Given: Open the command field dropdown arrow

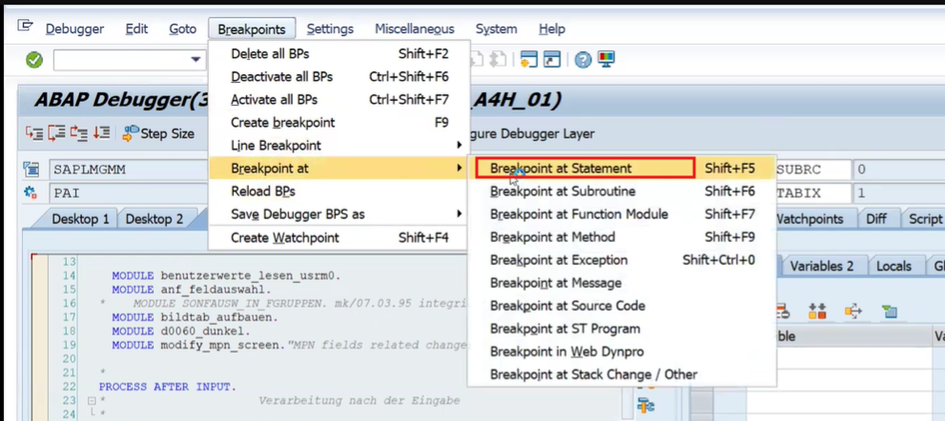Looking at the screenshot, I should (195, 60).
